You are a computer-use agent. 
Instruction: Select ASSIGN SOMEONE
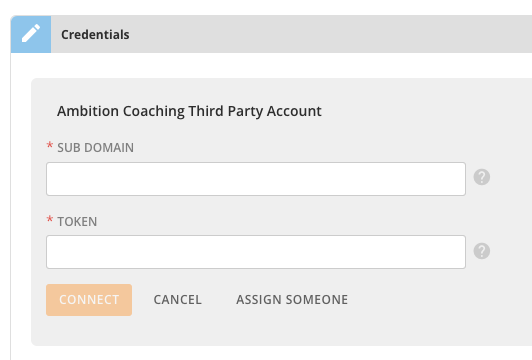click(292, 300)
